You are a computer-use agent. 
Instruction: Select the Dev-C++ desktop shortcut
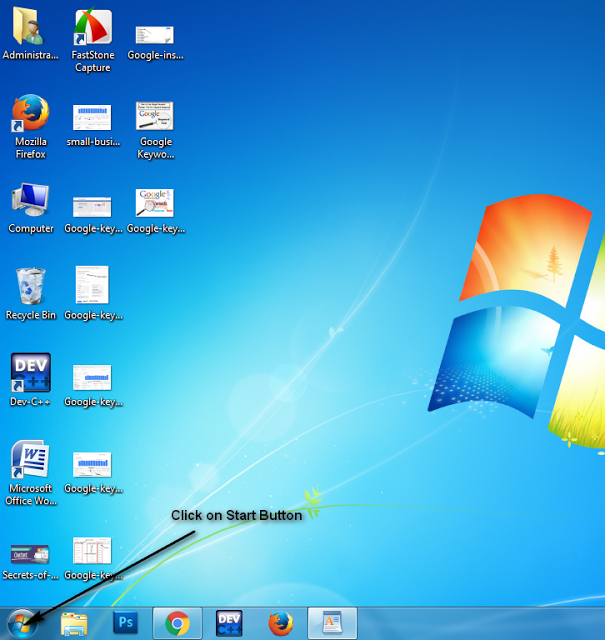click(31, 380)
